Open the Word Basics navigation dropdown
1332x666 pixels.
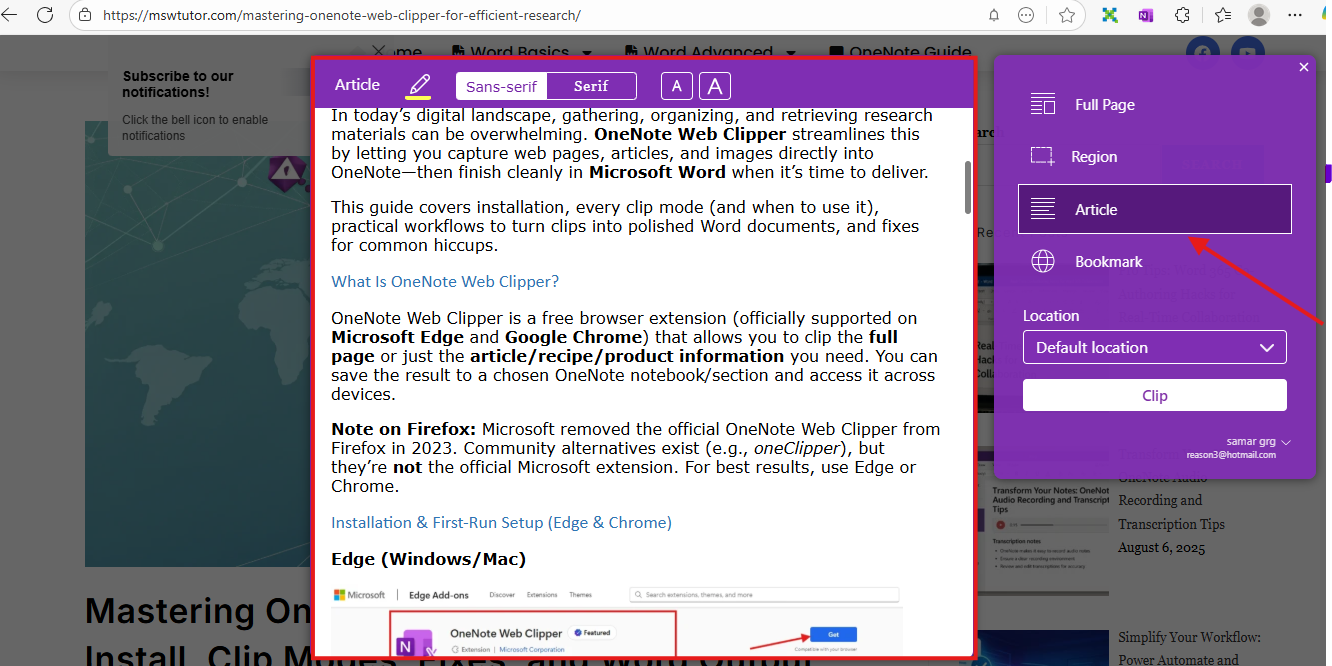[x=521, y=51]
